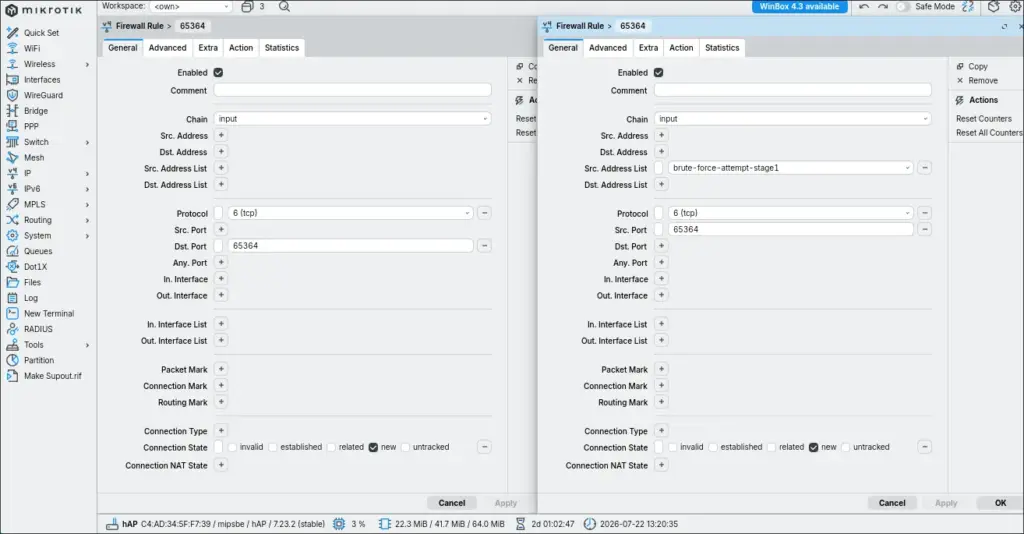Click the redo arrow in top toolbar
Viewport: 1024px width, 534px height.
883,7
